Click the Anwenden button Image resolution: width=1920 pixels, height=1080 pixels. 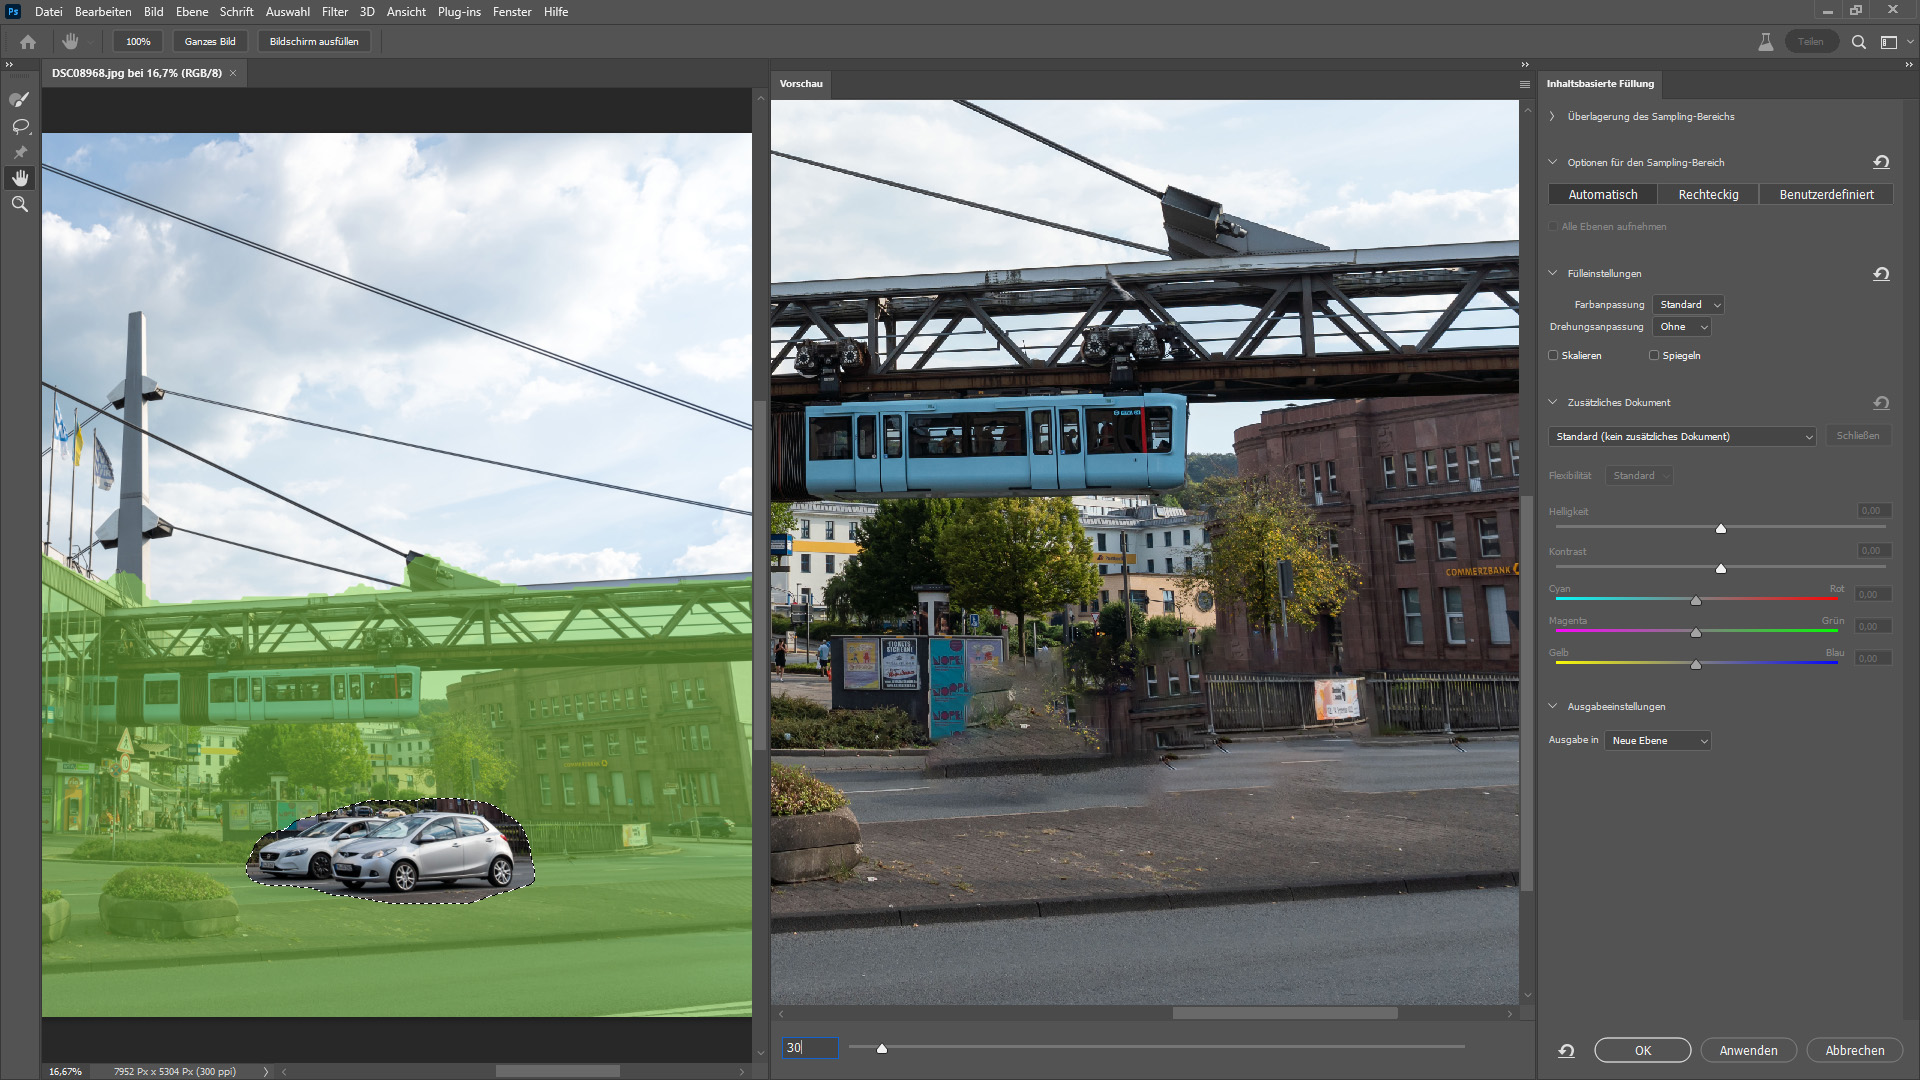pos(1748,1051)
